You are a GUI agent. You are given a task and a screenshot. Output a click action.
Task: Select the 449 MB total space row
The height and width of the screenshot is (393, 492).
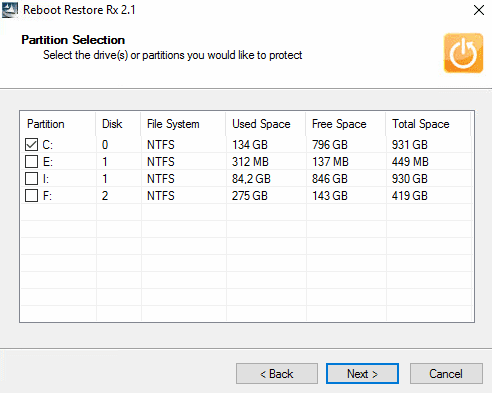pos(246,162)
